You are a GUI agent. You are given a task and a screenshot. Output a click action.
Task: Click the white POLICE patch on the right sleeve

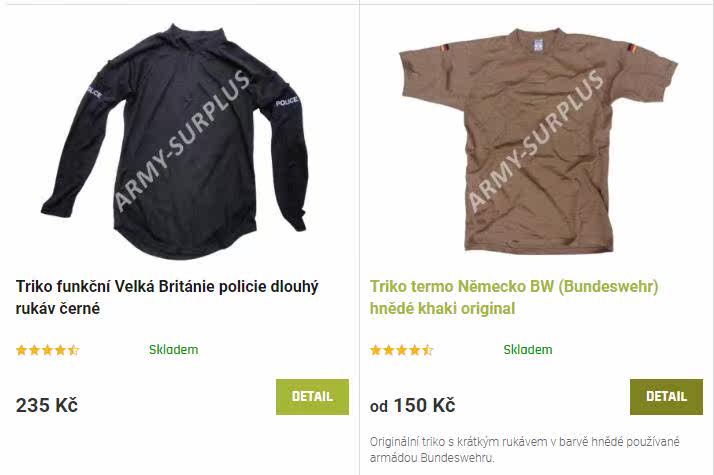coord(287,102)
